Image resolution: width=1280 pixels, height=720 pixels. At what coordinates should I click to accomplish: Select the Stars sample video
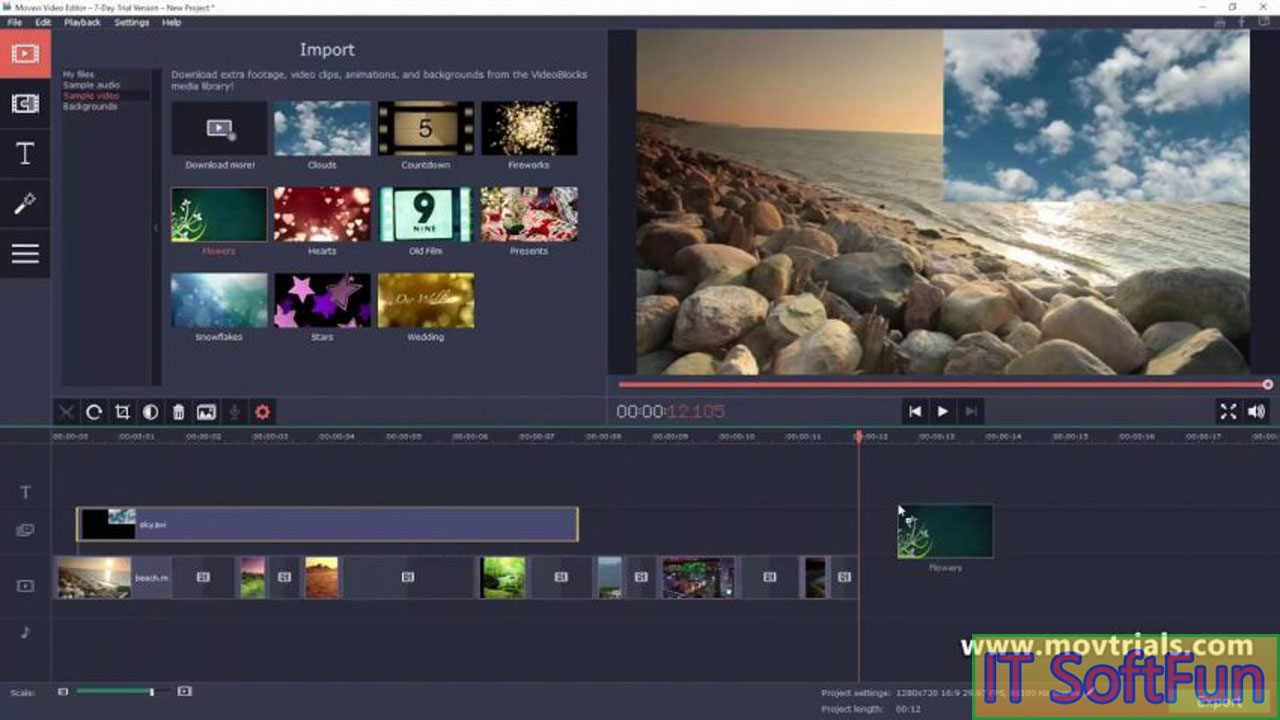click(322, 300)
